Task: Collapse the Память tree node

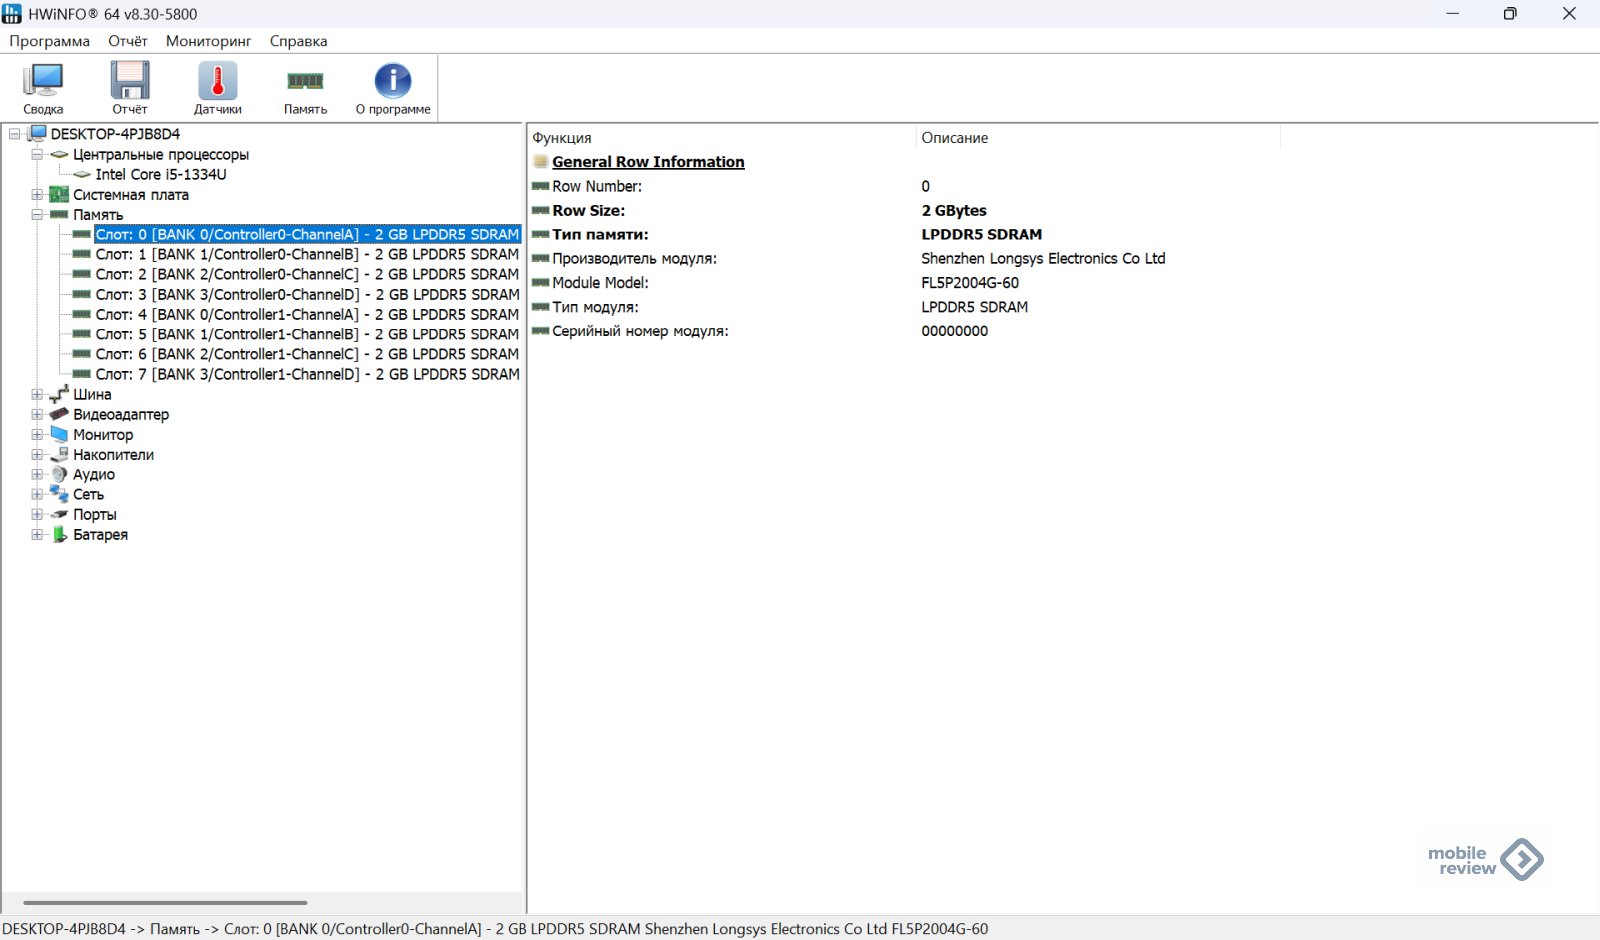Action: [37, 215]
